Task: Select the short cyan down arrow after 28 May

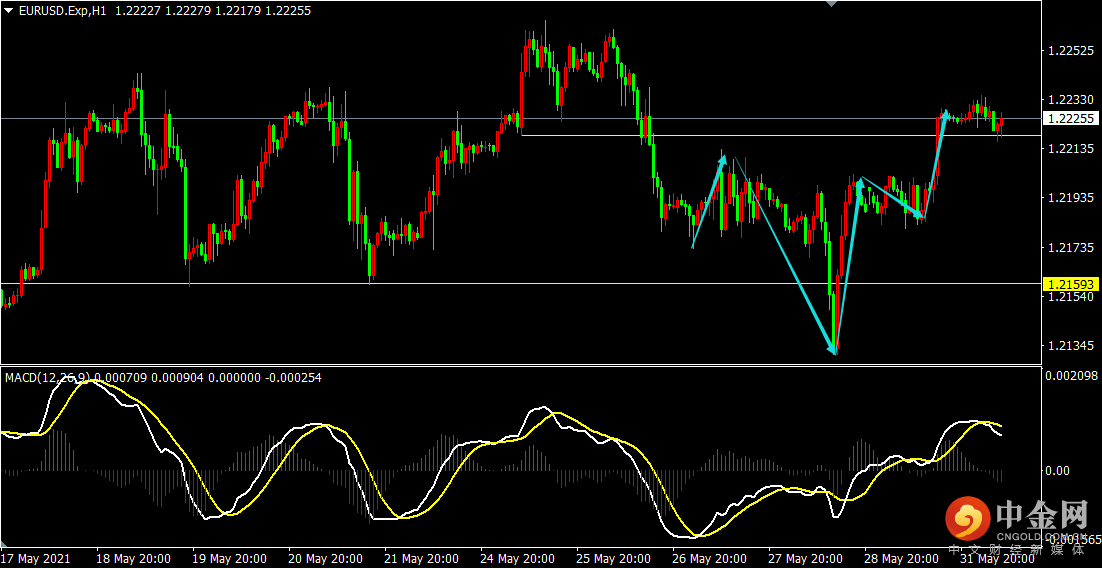Action: 892,198
